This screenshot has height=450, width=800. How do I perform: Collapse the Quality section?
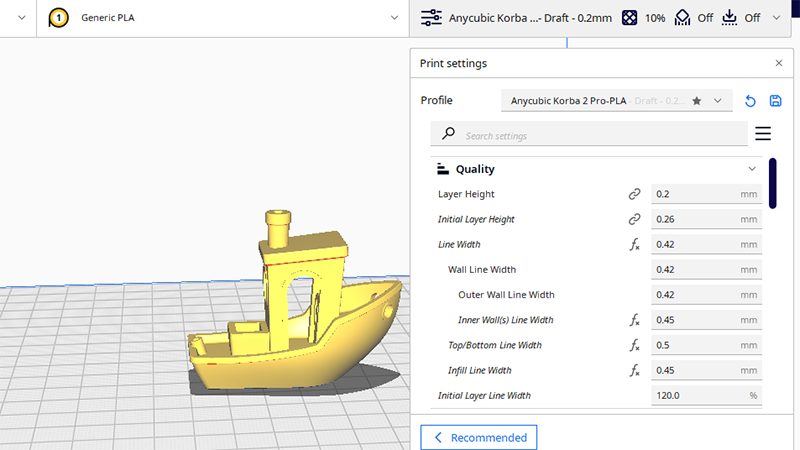point(752,169)
